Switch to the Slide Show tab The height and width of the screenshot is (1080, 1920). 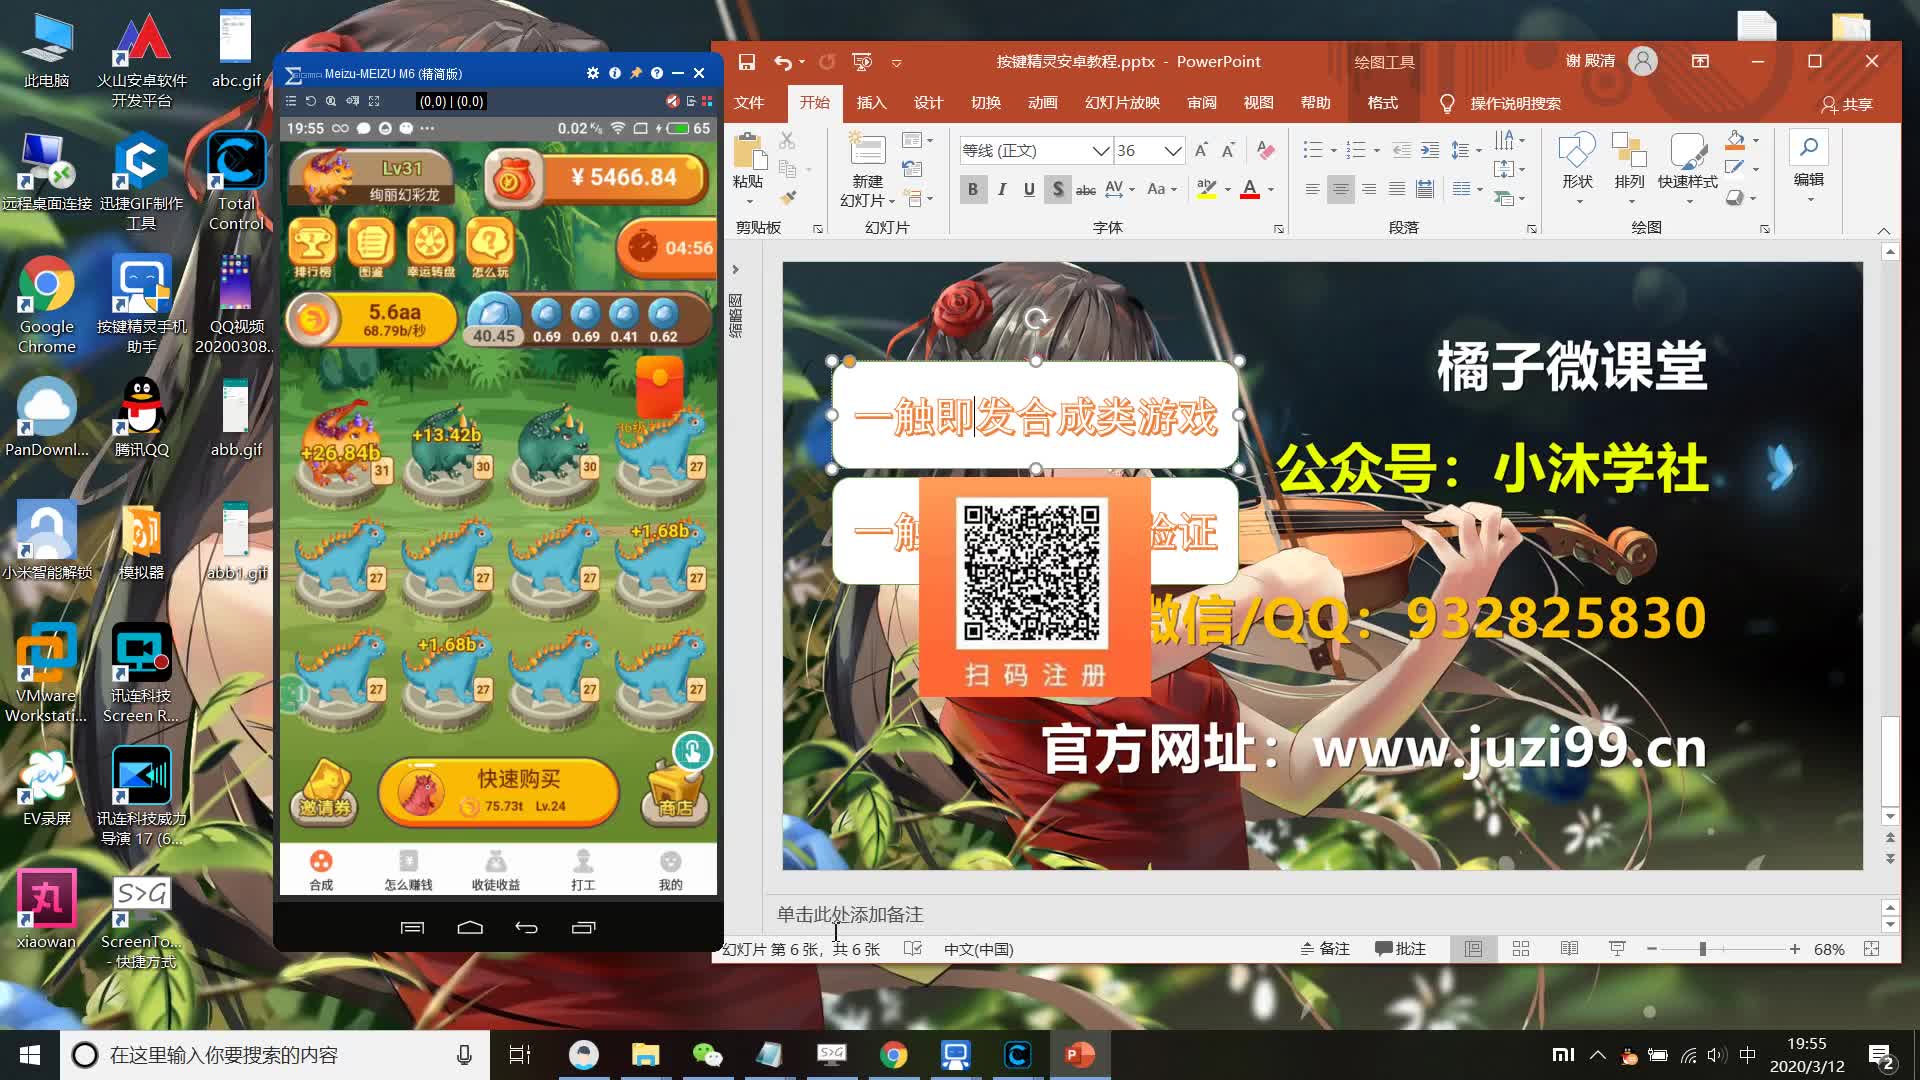coord(1122,103)
